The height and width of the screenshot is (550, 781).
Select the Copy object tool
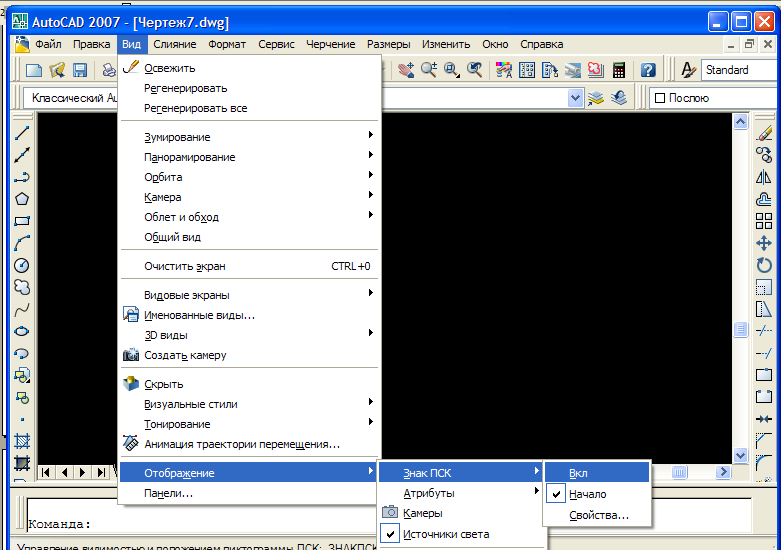point(764,155)
